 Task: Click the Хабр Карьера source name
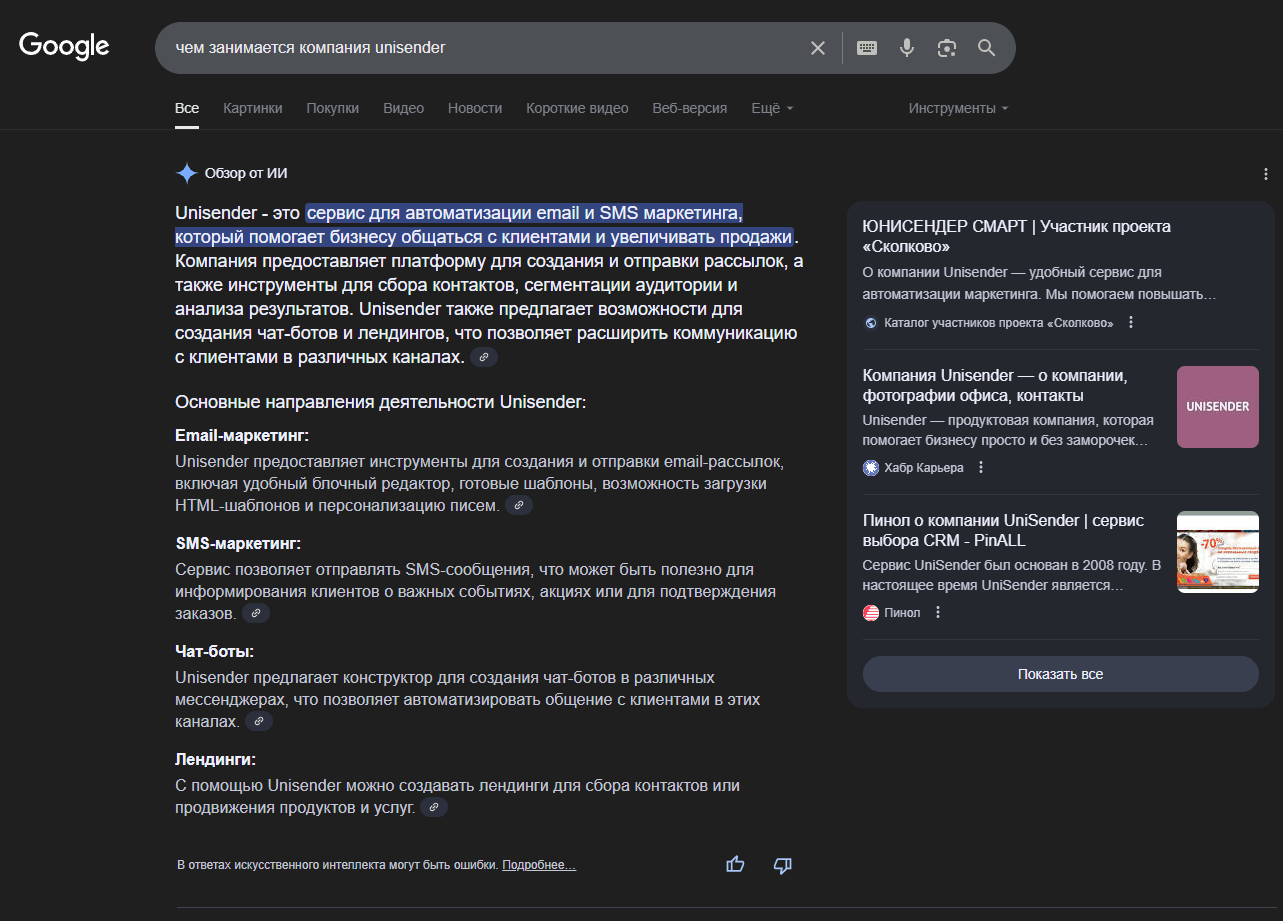(924, 467)
